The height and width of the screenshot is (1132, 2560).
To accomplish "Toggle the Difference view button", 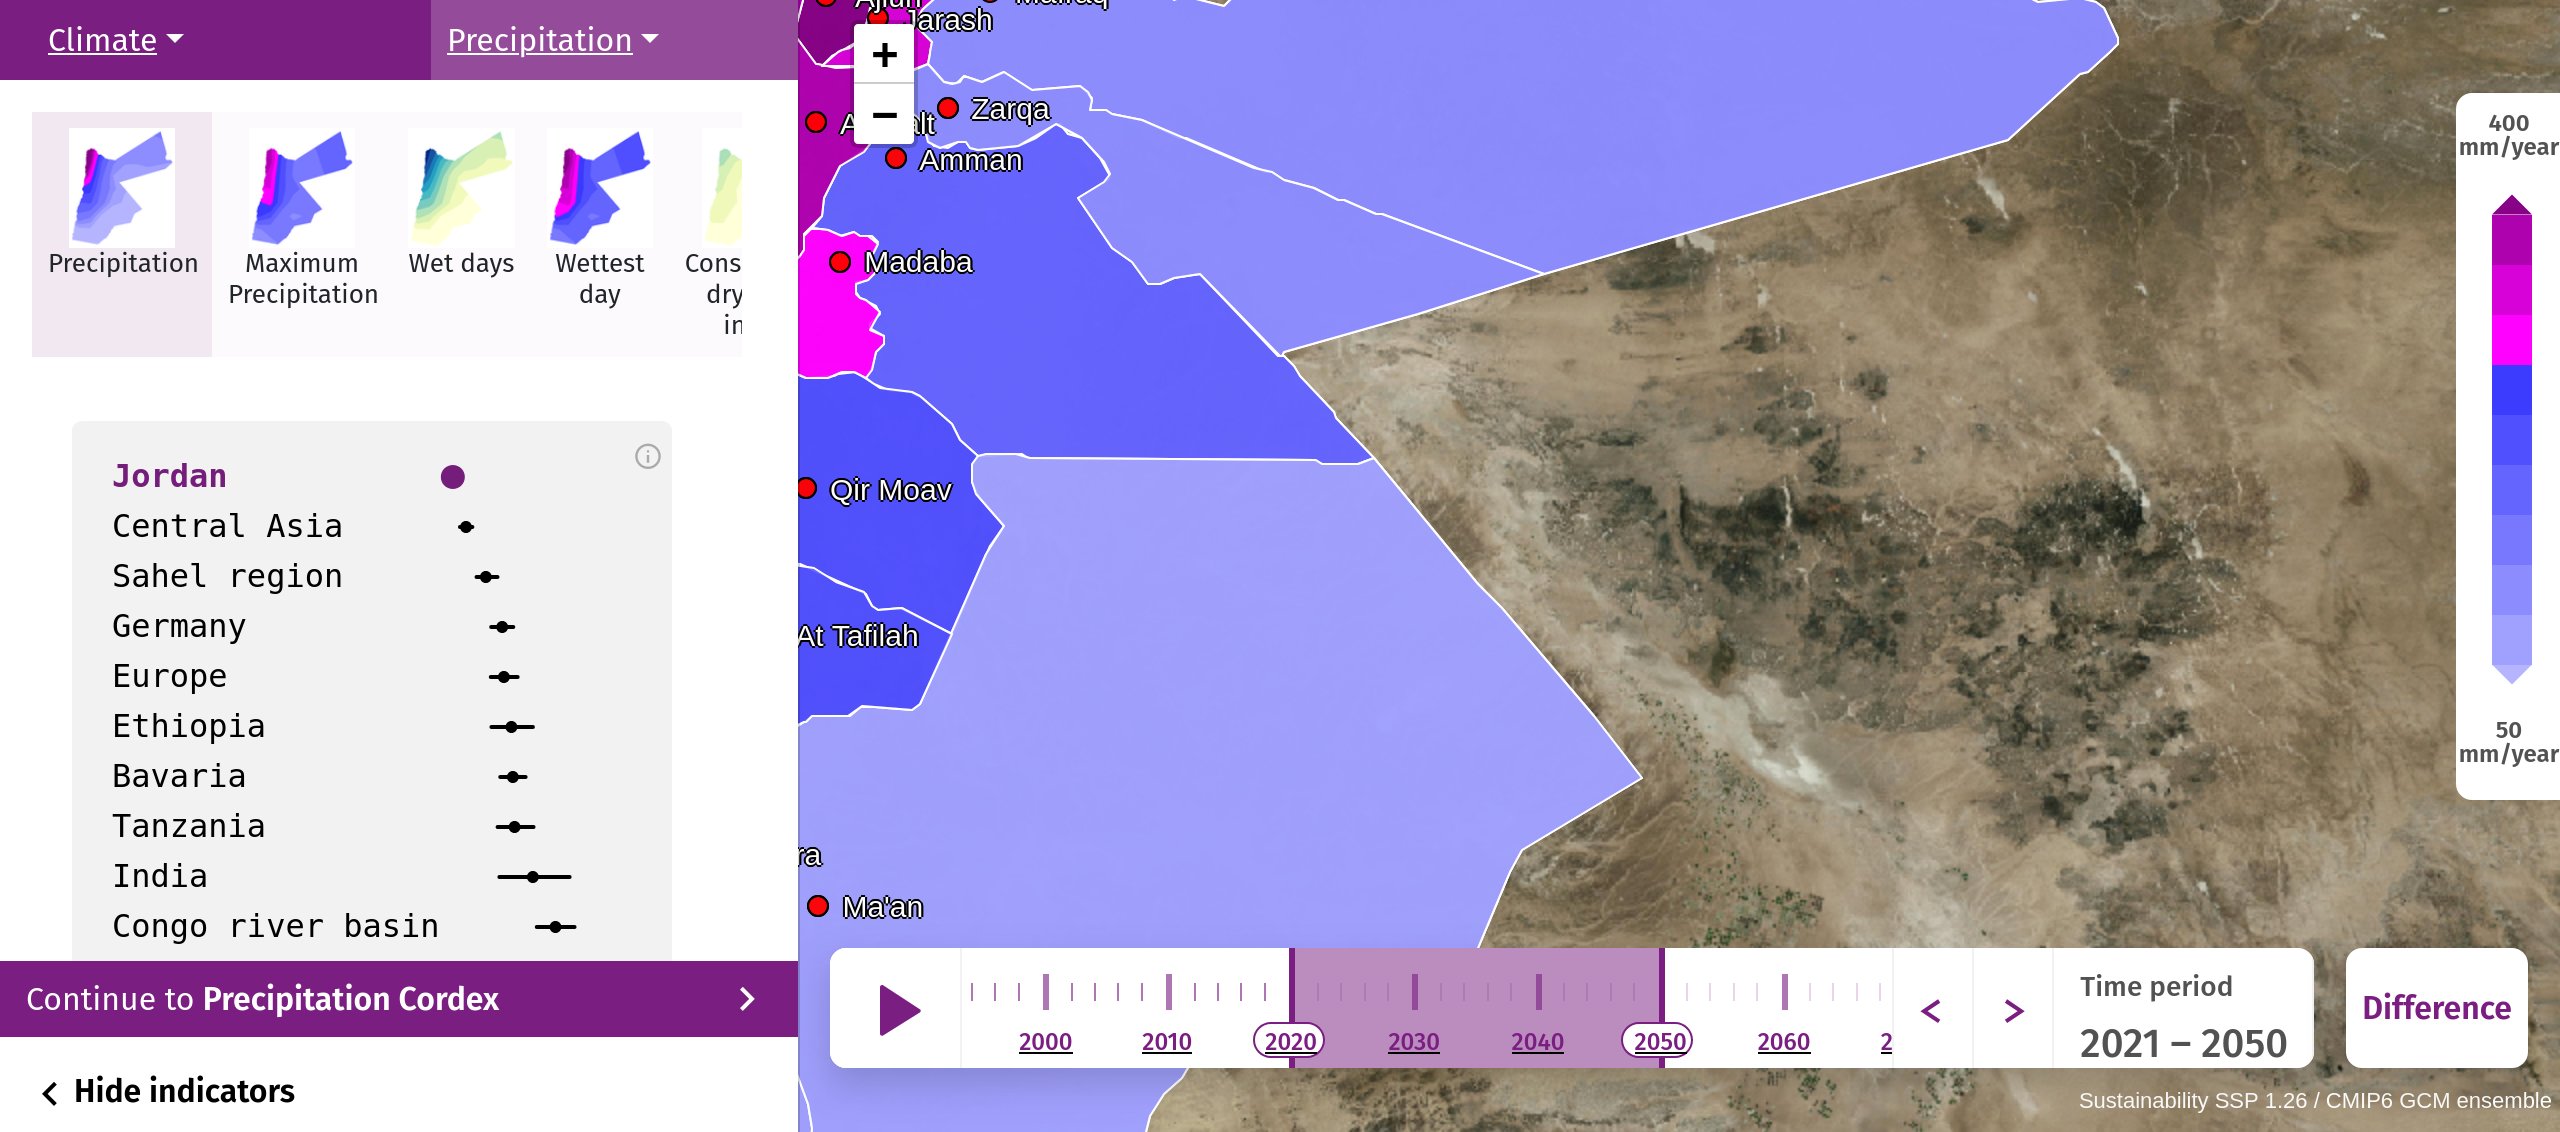I will pyautogui.click(x=2436, y=1008).
